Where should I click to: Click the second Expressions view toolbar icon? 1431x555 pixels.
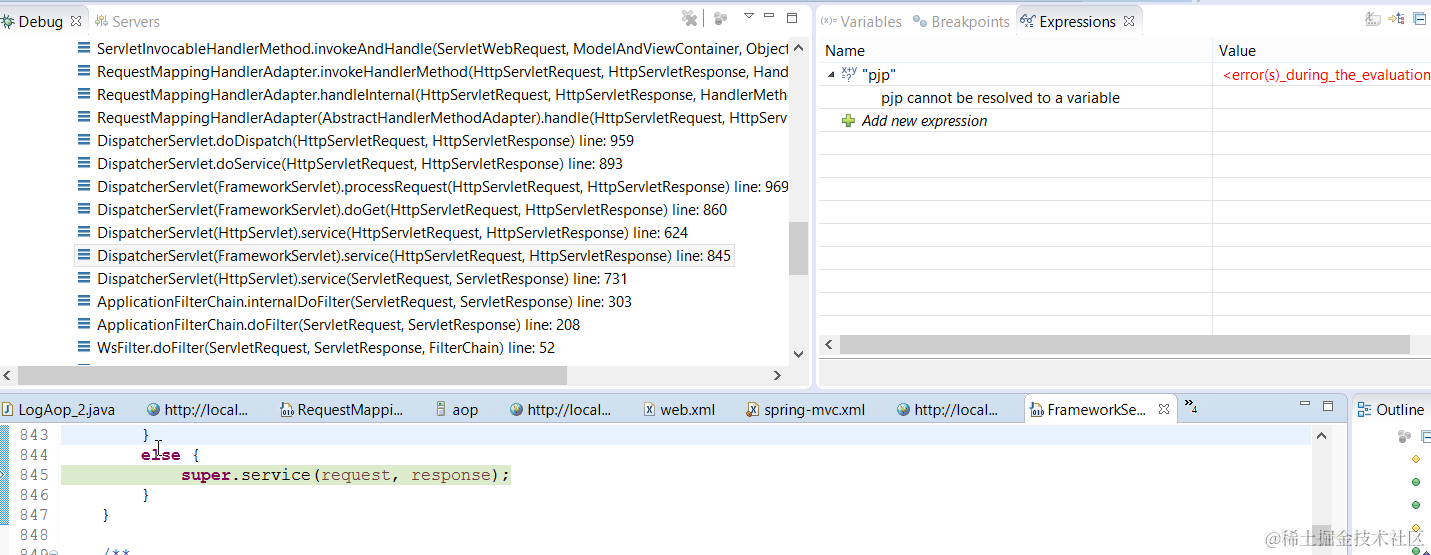point(1396,18)
